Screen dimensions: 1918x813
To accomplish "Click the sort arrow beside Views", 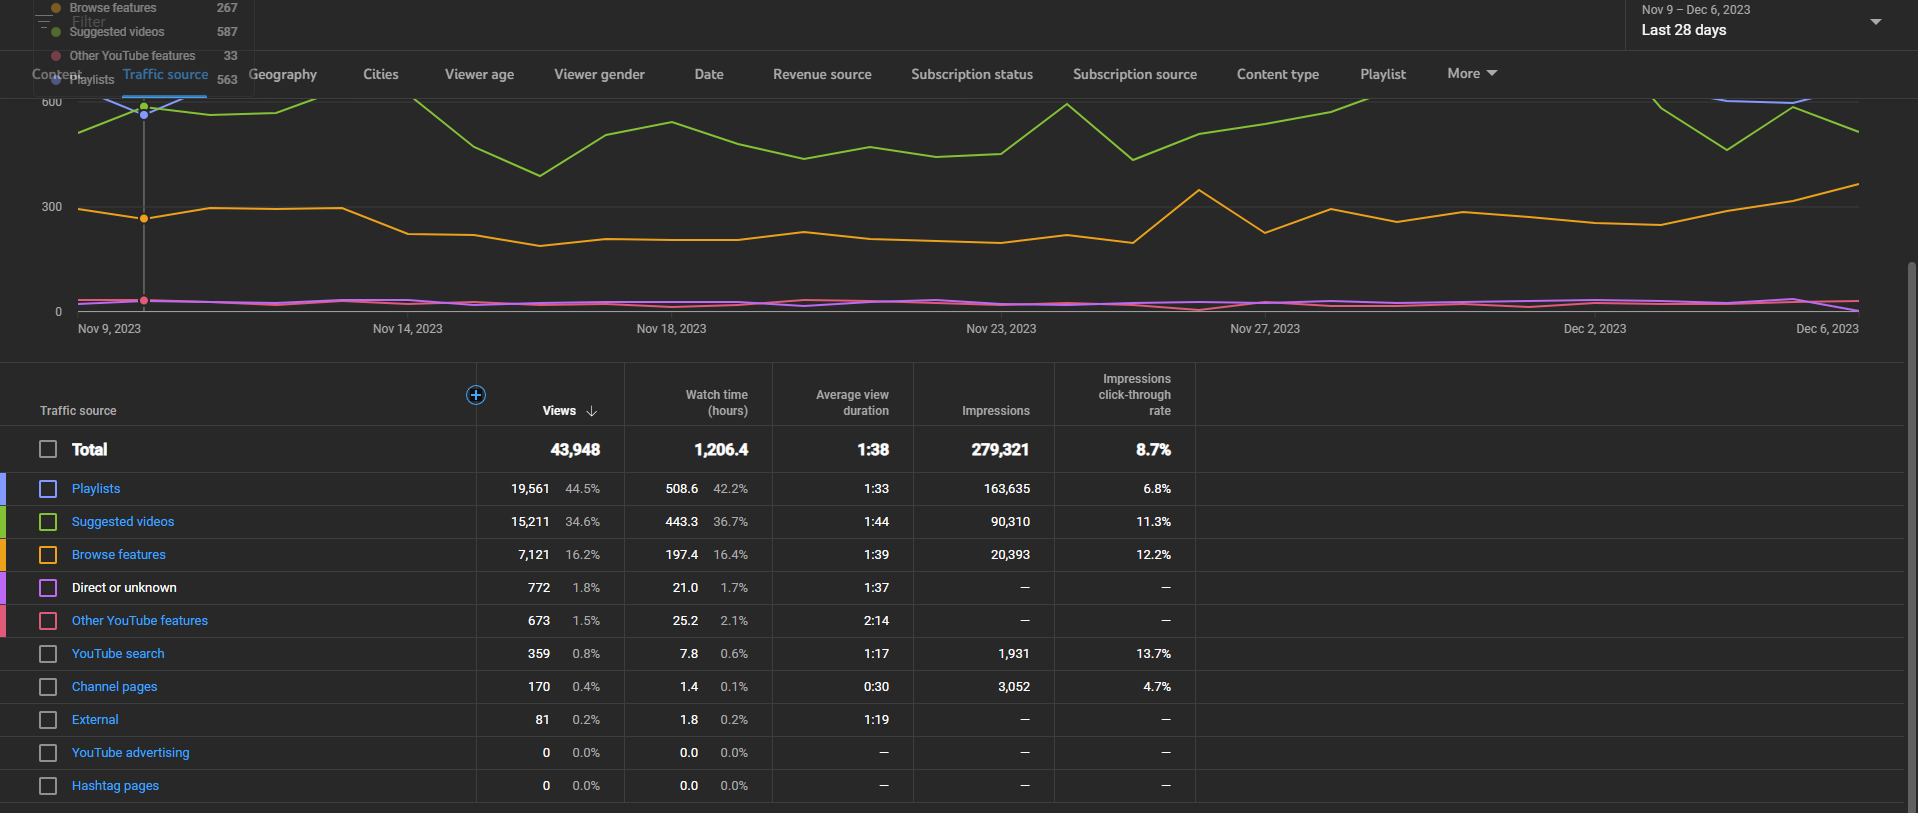I will click(x=592, y=411).
